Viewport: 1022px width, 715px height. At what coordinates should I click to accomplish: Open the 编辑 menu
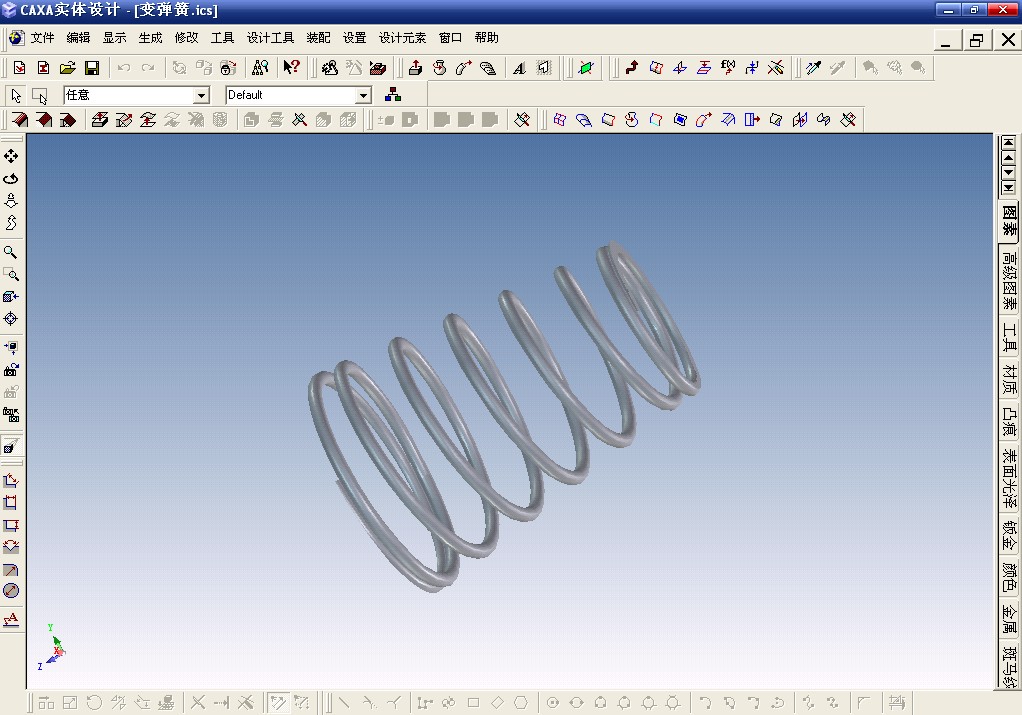pyautogui.click(x=78, y=38)
